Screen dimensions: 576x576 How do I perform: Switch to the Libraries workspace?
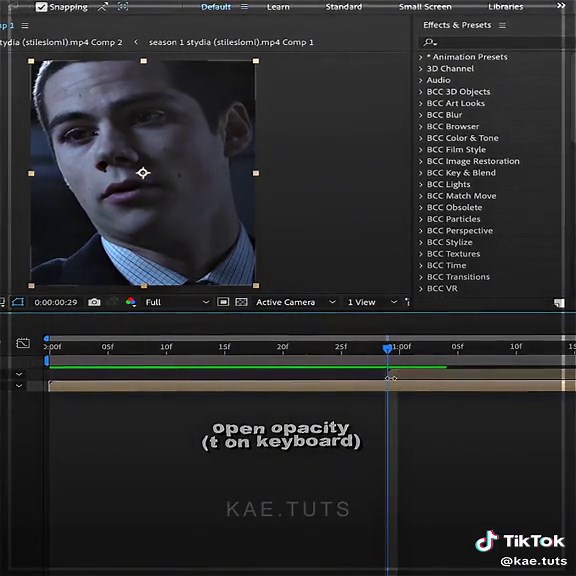pyautogui.click(x=505, y=7)
